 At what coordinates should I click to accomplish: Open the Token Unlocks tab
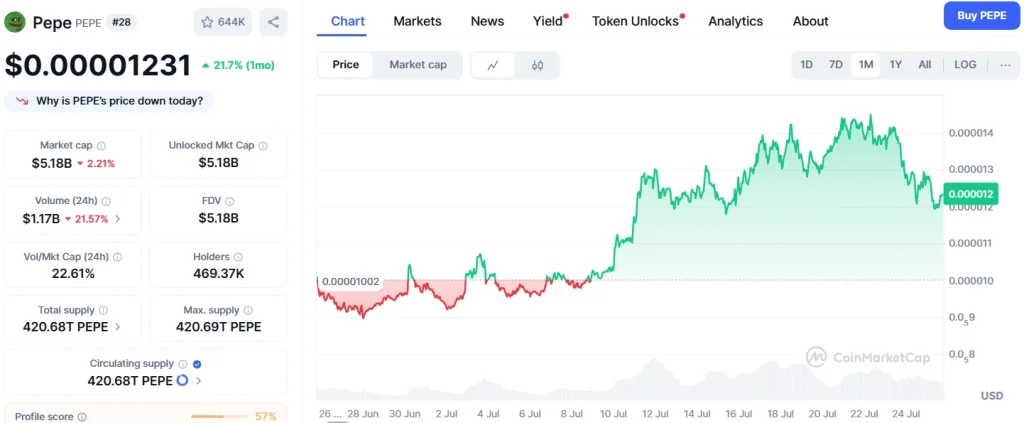[637, 21]
